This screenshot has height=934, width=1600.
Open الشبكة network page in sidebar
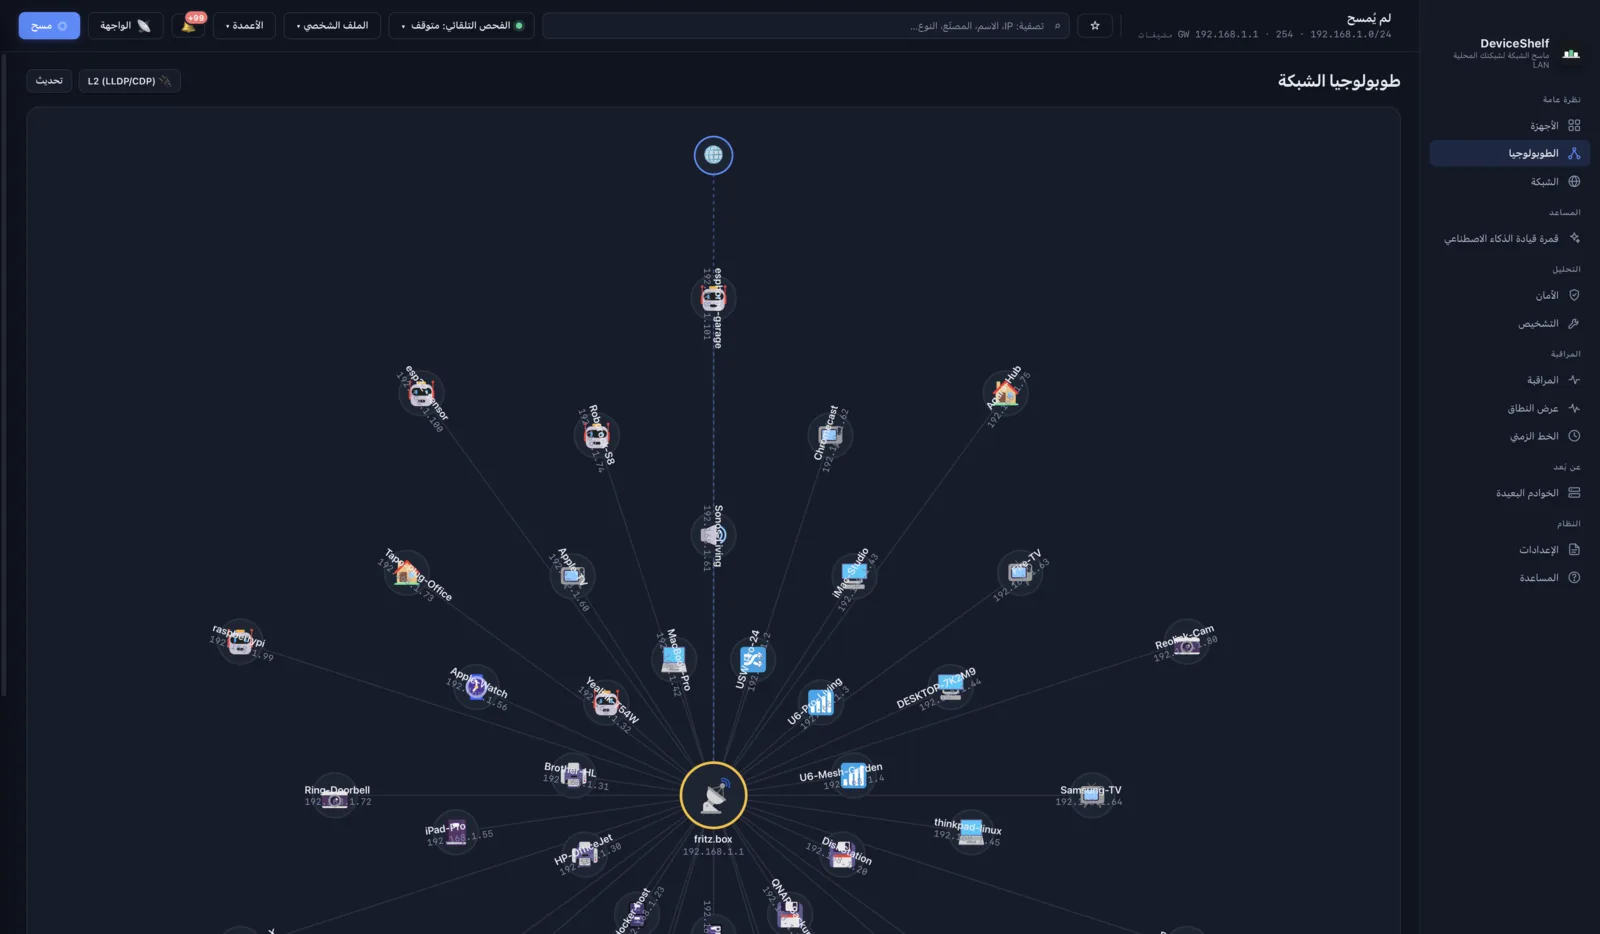[x=1510, y=182]
